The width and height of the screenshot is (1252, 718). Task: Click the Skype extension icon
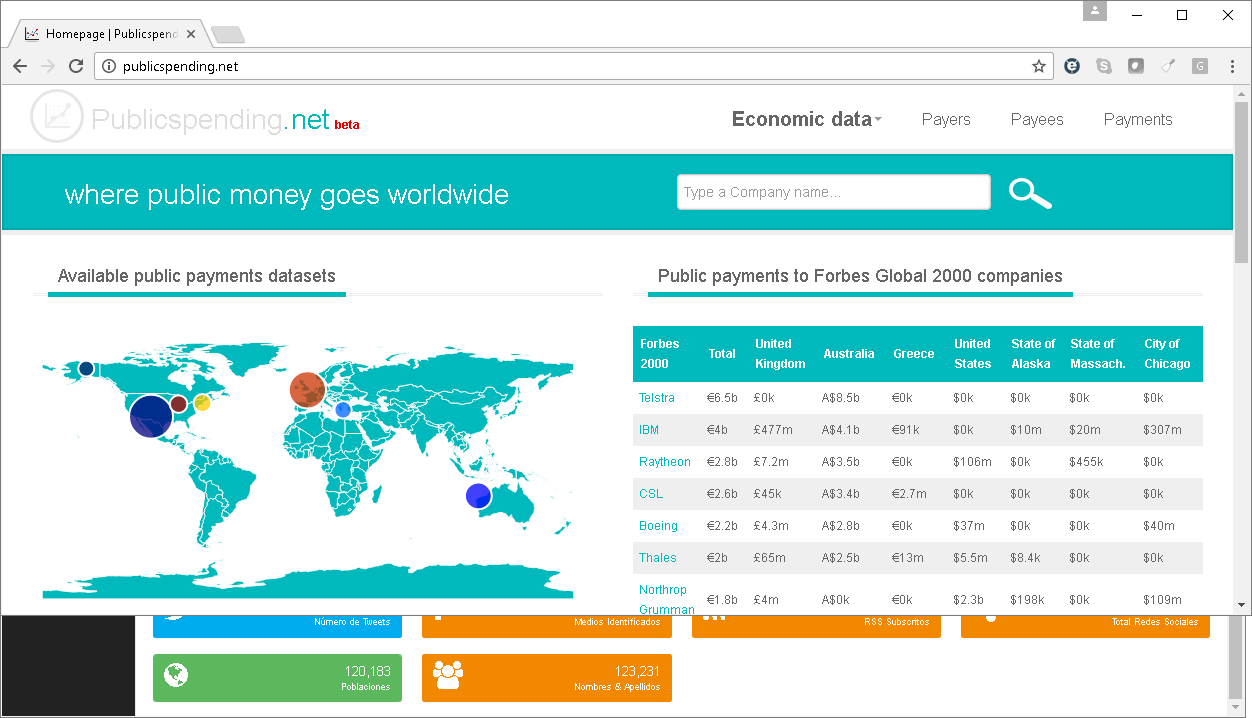[1104, 66]
